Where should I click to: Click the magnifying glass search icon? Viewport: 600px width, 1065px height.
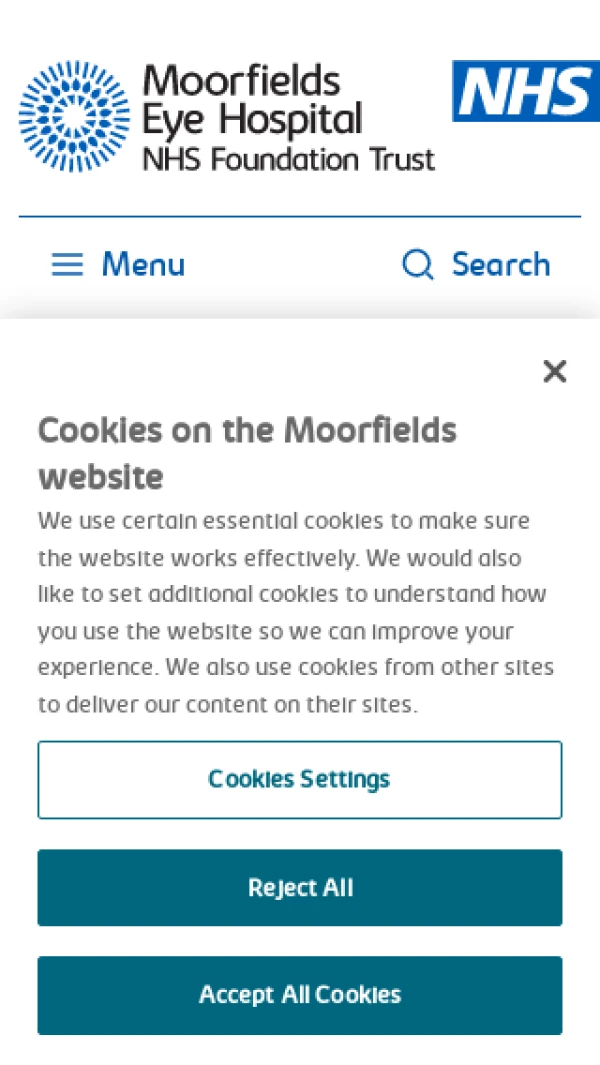[417, 265]
